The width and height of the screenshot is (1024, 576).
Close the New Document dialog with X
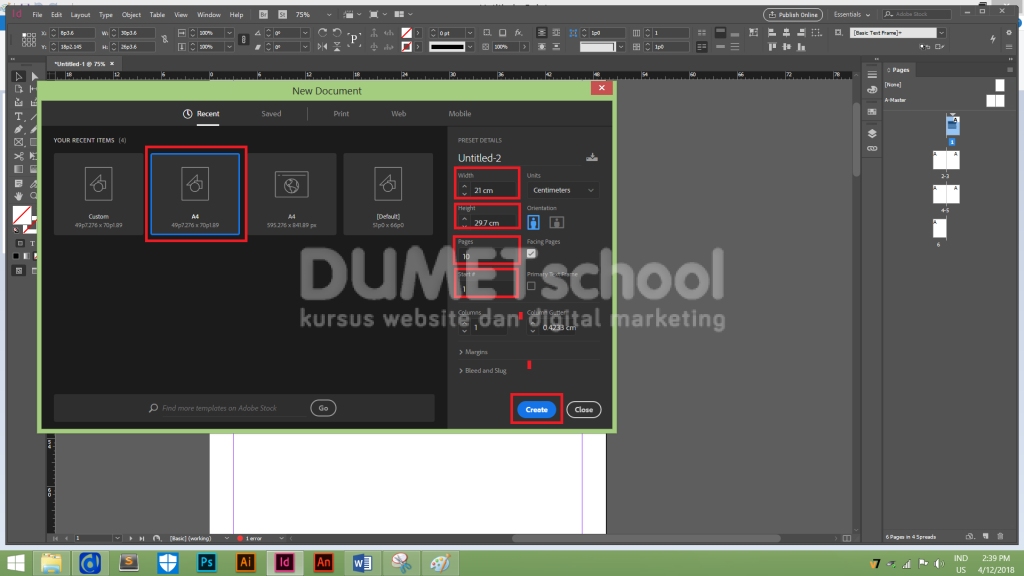[x=601, y=88]
